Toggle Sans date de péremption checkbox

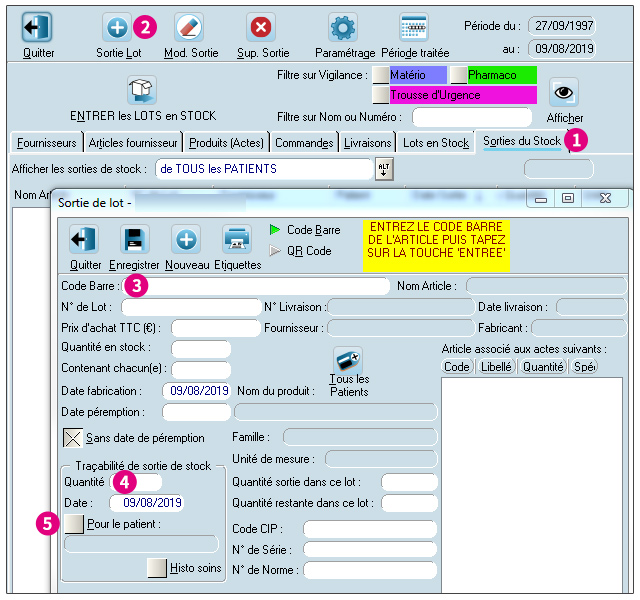[x=73, y=438]
